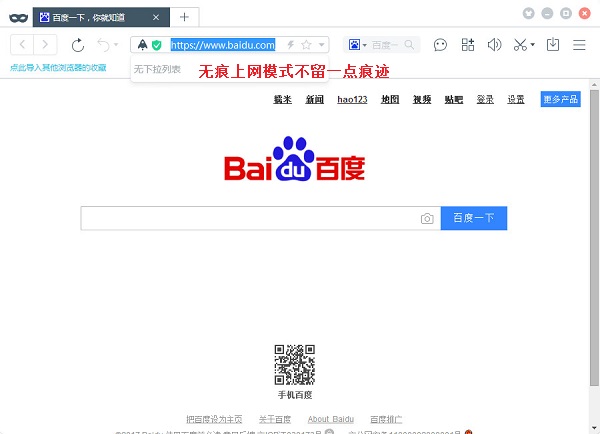Select the 百度一下 browser tab
The image size is (600, 434).
point(101,17)
